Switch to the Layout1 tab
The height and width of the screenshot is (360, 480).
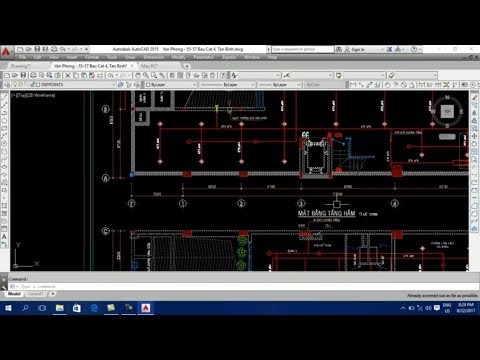coord(36,294)
